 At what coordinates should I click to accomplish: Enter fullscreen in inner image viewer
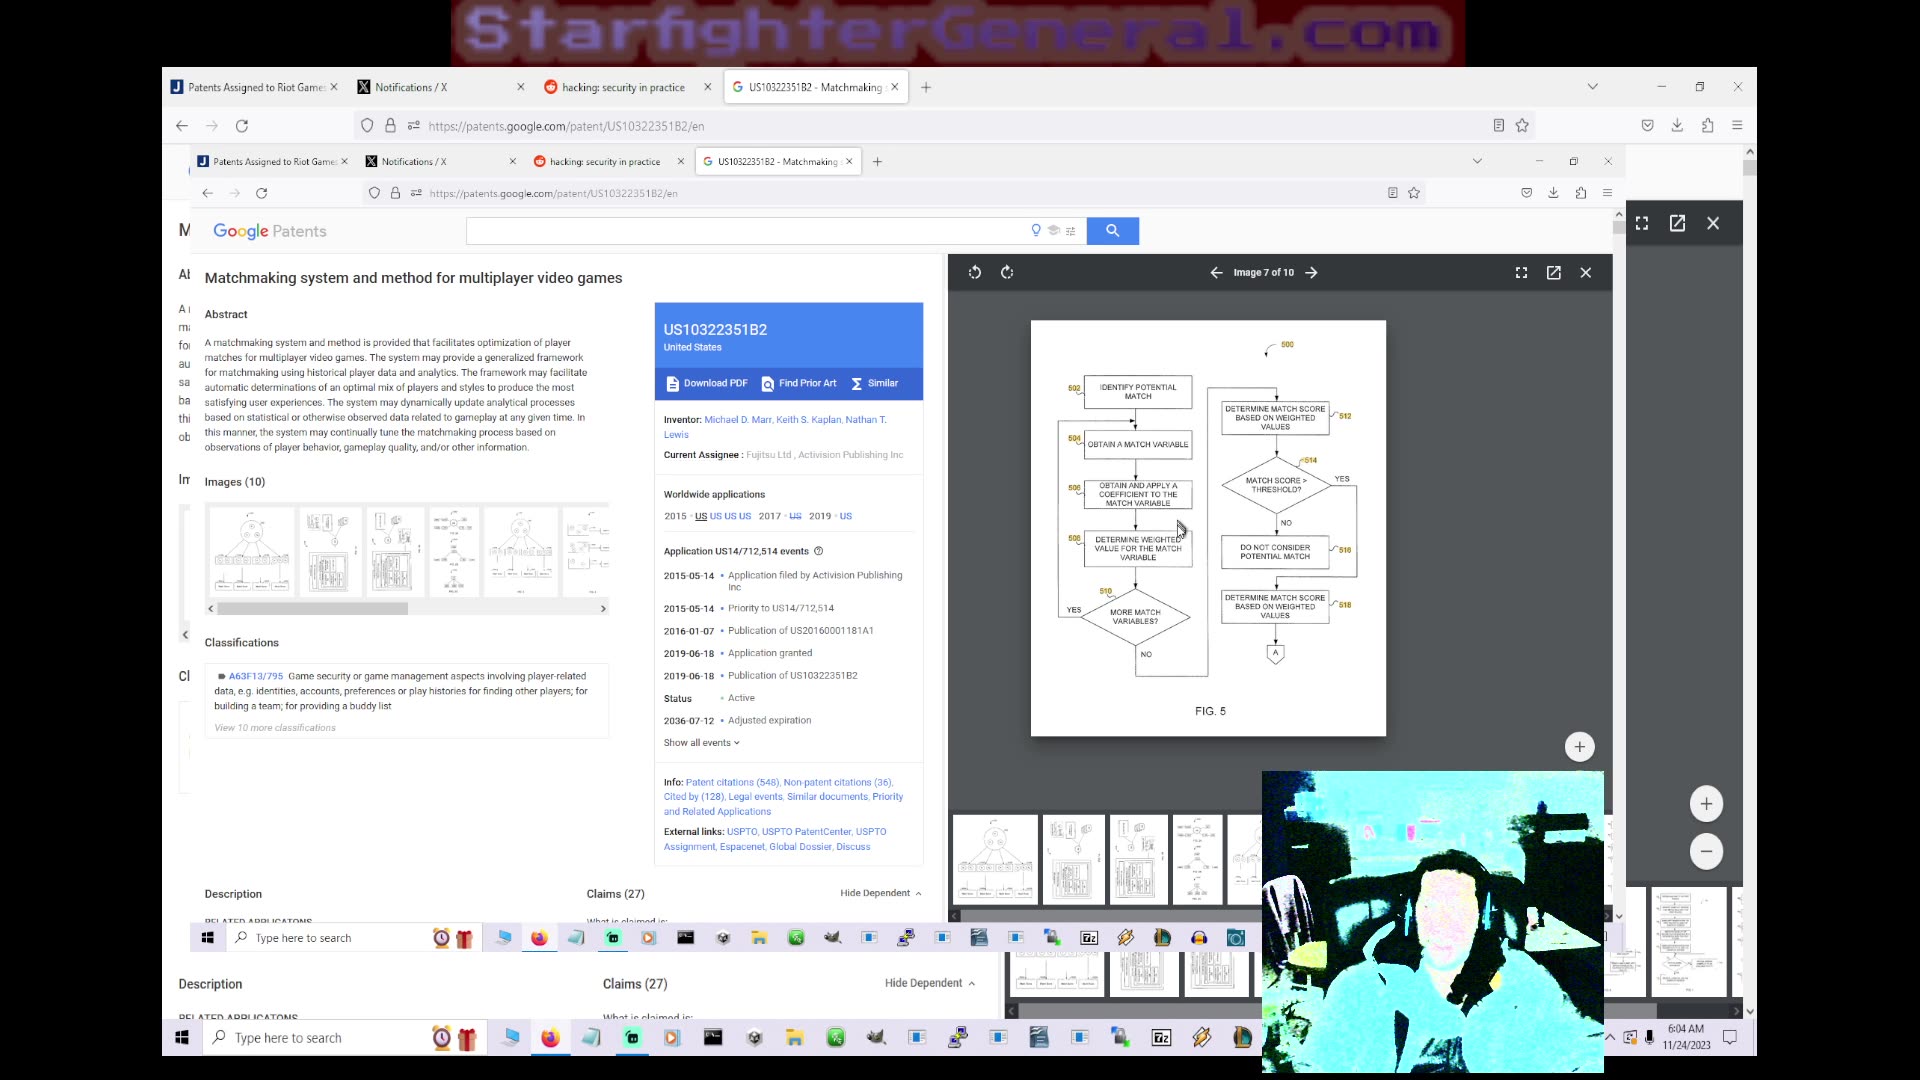coord(1521,272)
